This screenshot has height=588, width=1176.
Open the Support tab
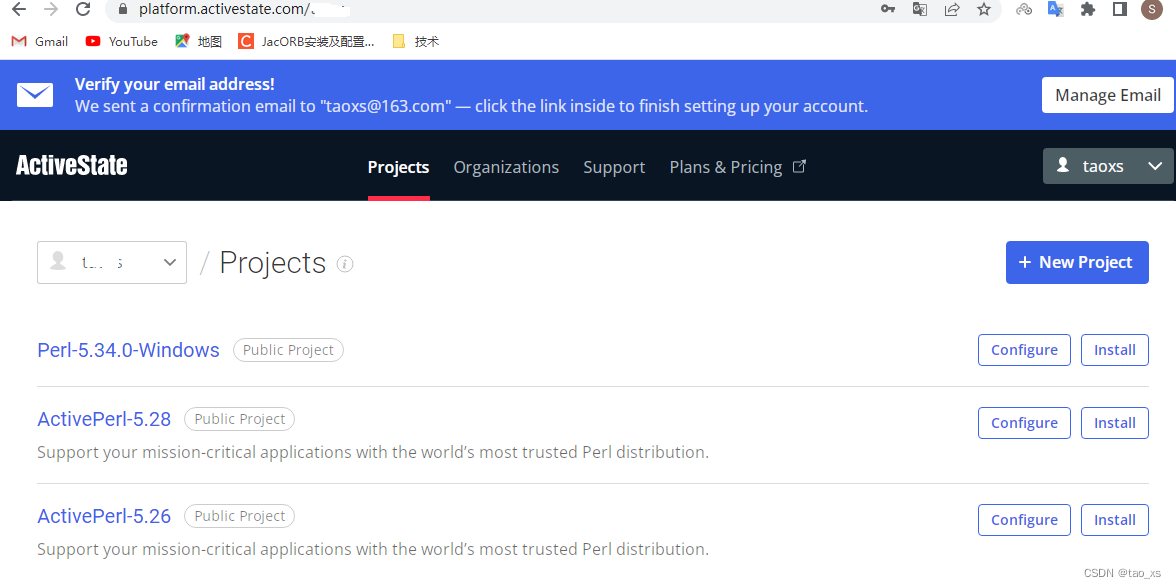click(614, 167)
